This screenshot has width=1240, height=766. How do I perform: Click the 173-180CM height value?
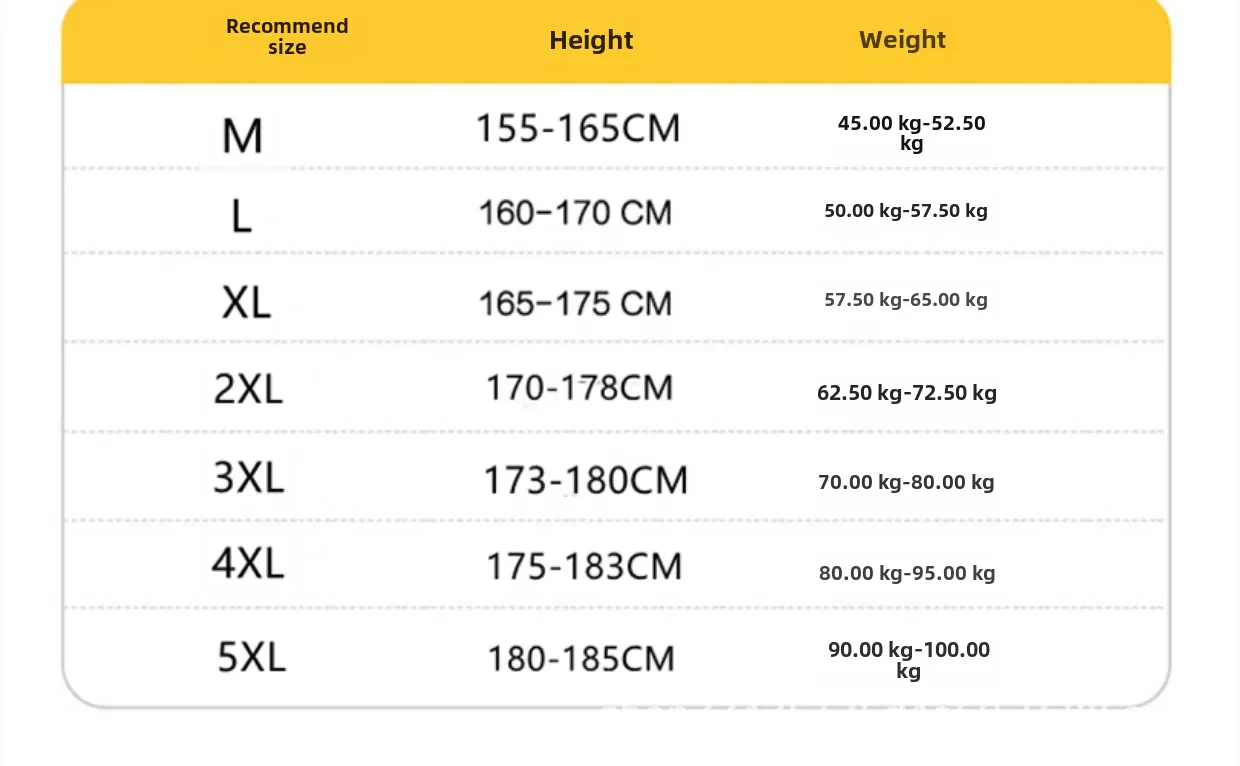585,481
